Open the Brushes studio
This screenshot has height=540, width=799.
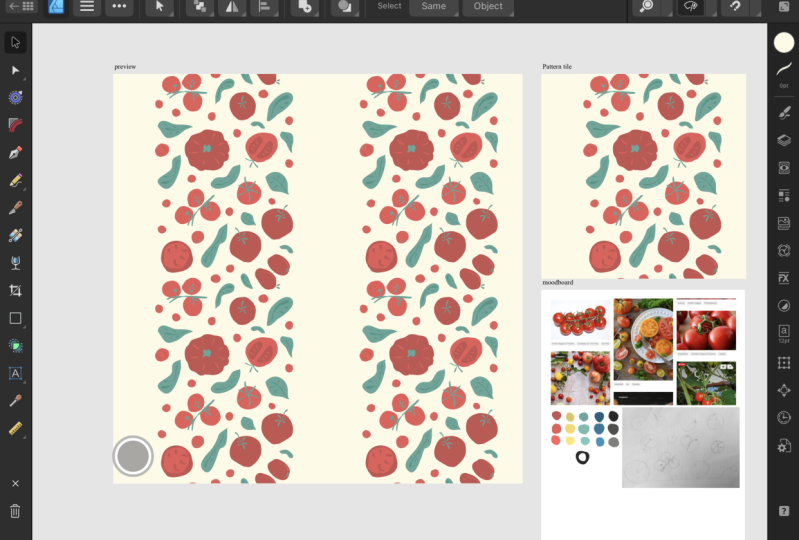(784, 112)
